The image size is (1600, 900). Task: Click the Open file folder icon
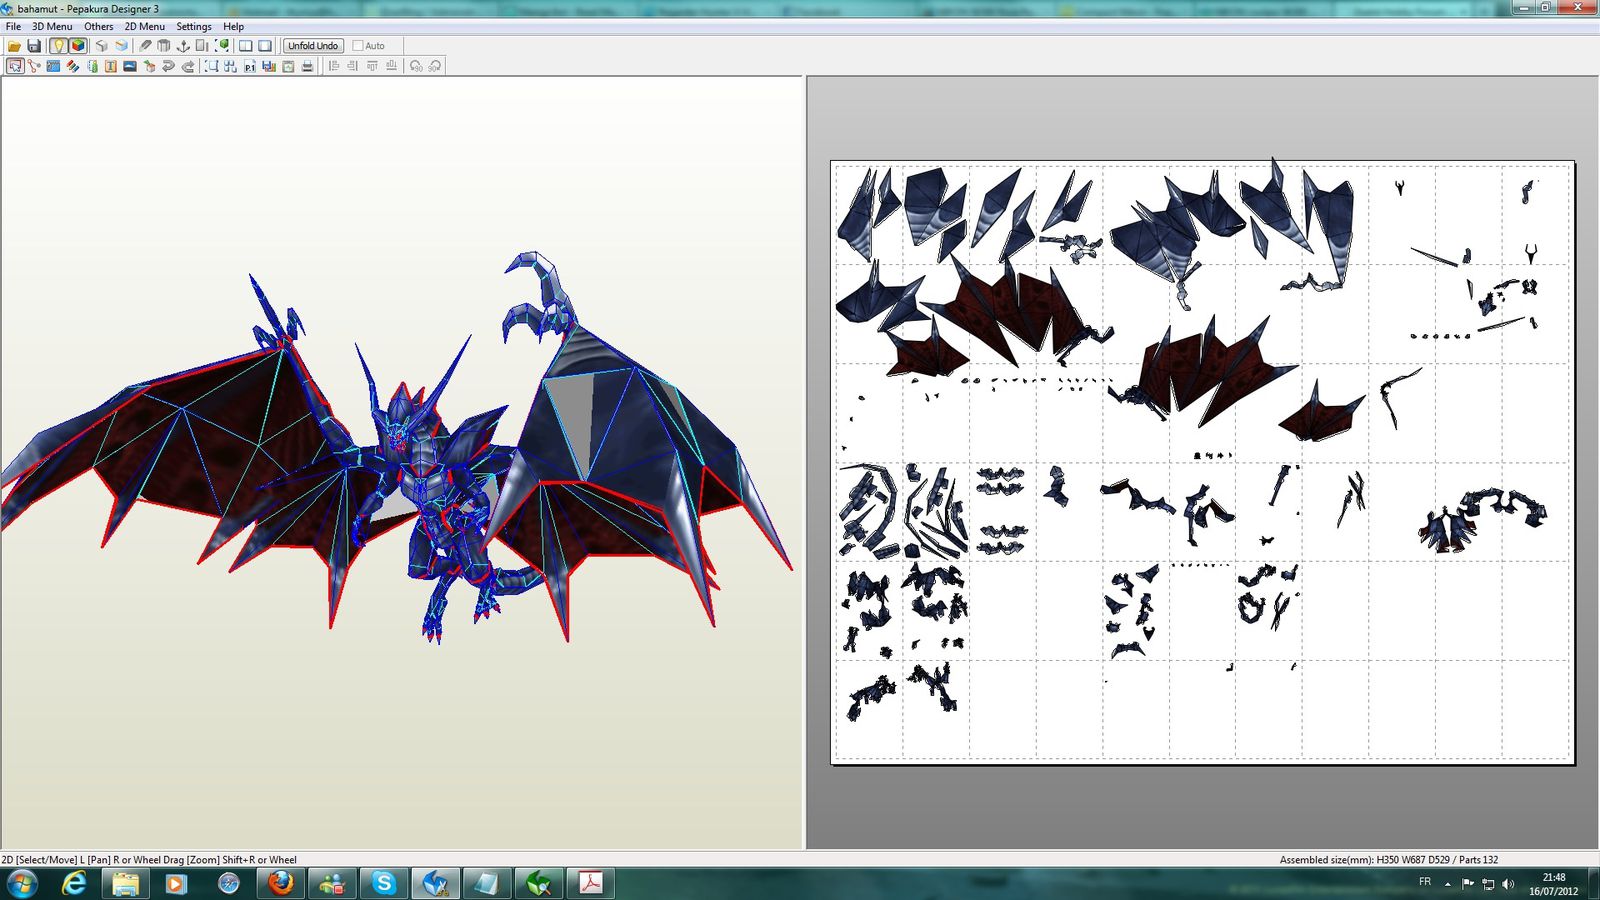(14, 46)
